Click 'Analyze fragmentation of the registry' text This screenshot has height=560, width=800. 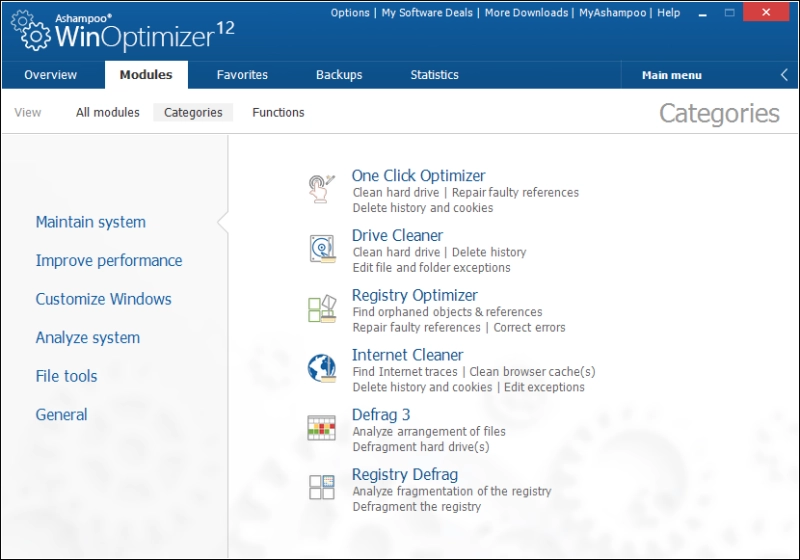click(x=452, y=491)
